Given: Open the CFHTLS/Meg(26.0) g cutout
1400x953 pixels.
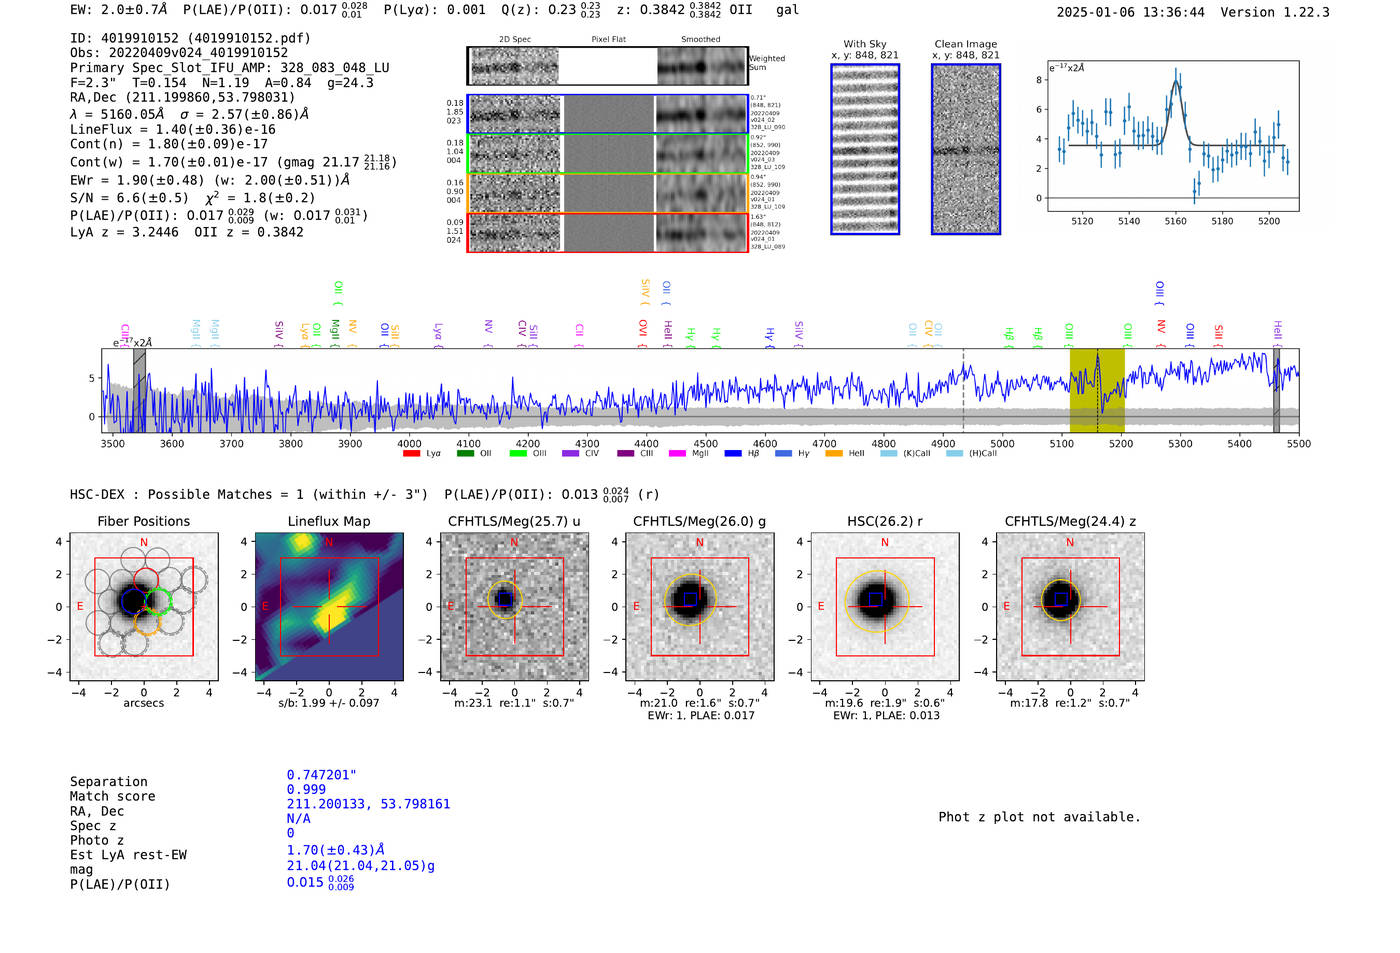Looking at the screenshot, I should 699,607.
